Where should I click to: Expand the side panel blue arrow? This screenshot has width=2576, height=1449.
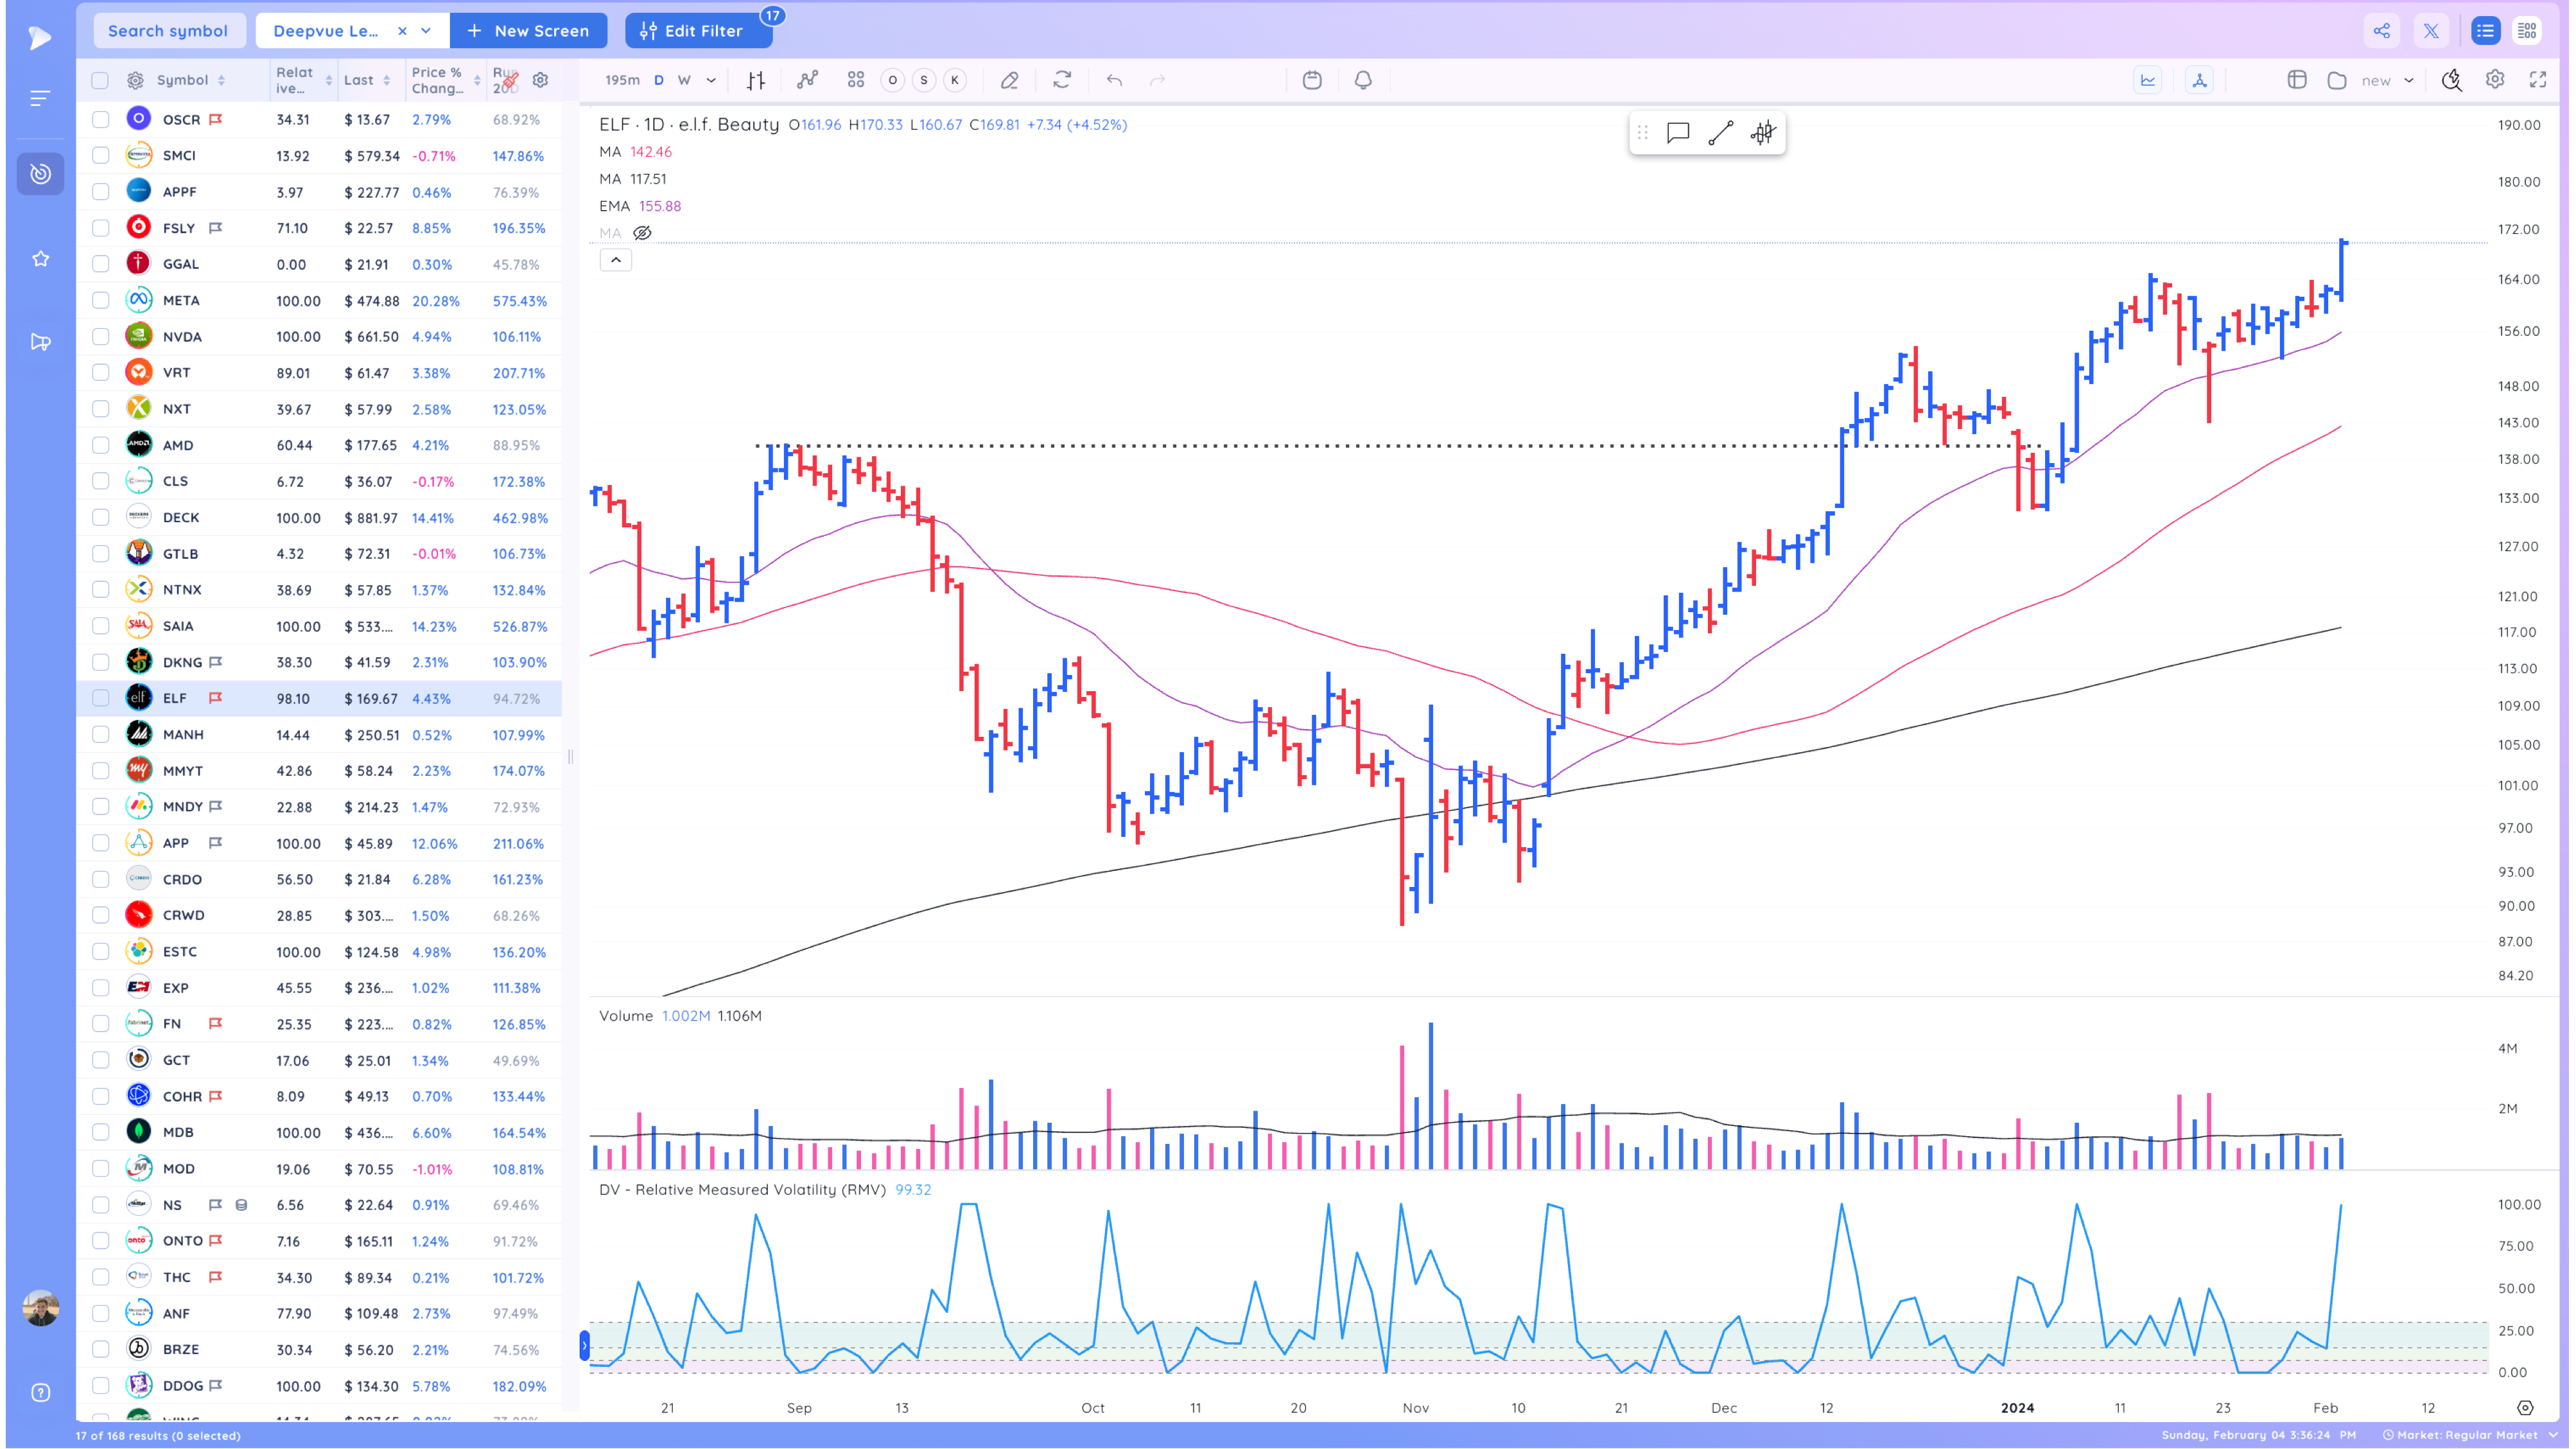(584, 1345)
